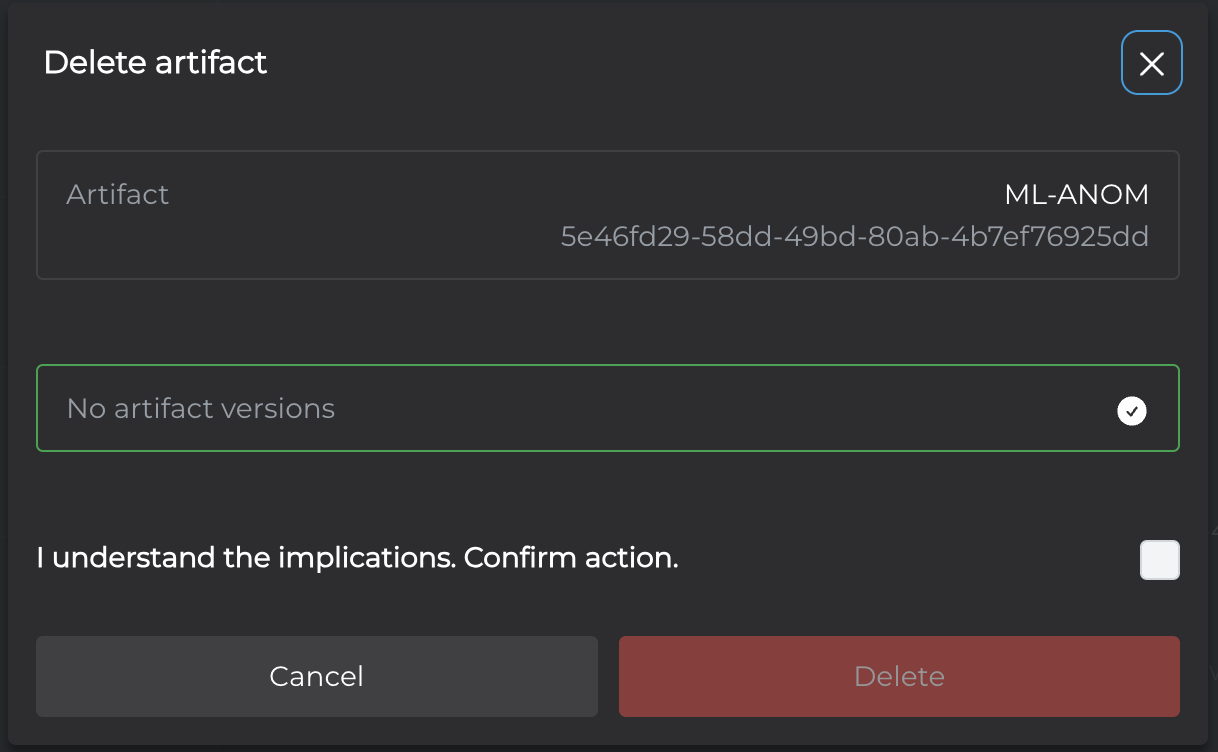Click the 'No artifact versions' text

(201, 408)
